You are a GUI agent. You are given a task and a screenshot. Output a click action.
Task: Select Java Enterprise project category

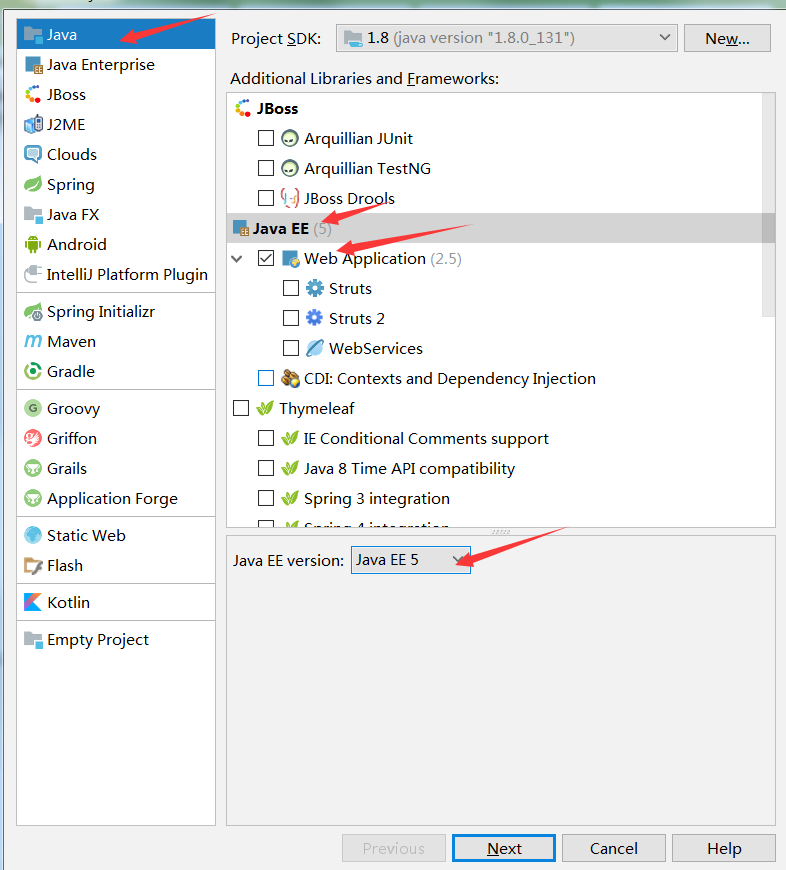100,65
